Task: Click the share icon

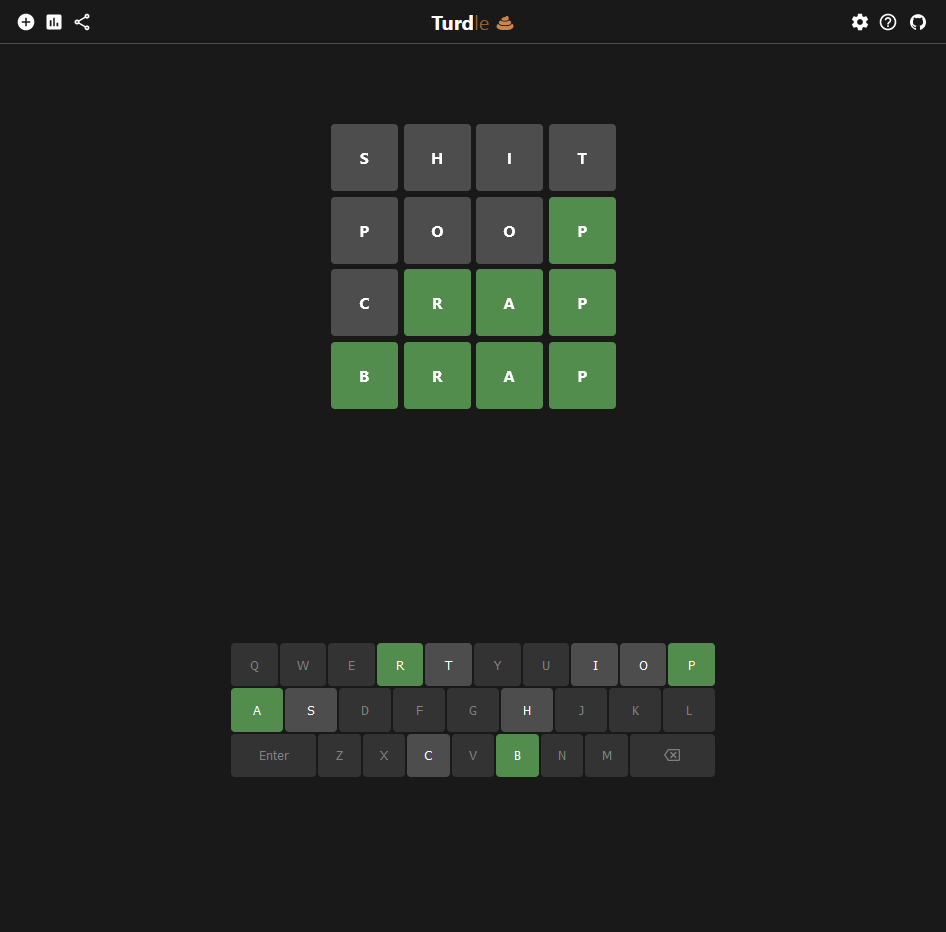Action: [x=82, y=22]
